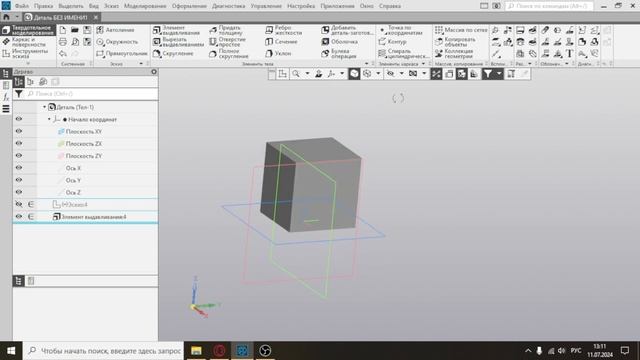640x360 pixels.
Task: Expand Элементы каркаса panel arrow
Action: click(x=423, y=64)
